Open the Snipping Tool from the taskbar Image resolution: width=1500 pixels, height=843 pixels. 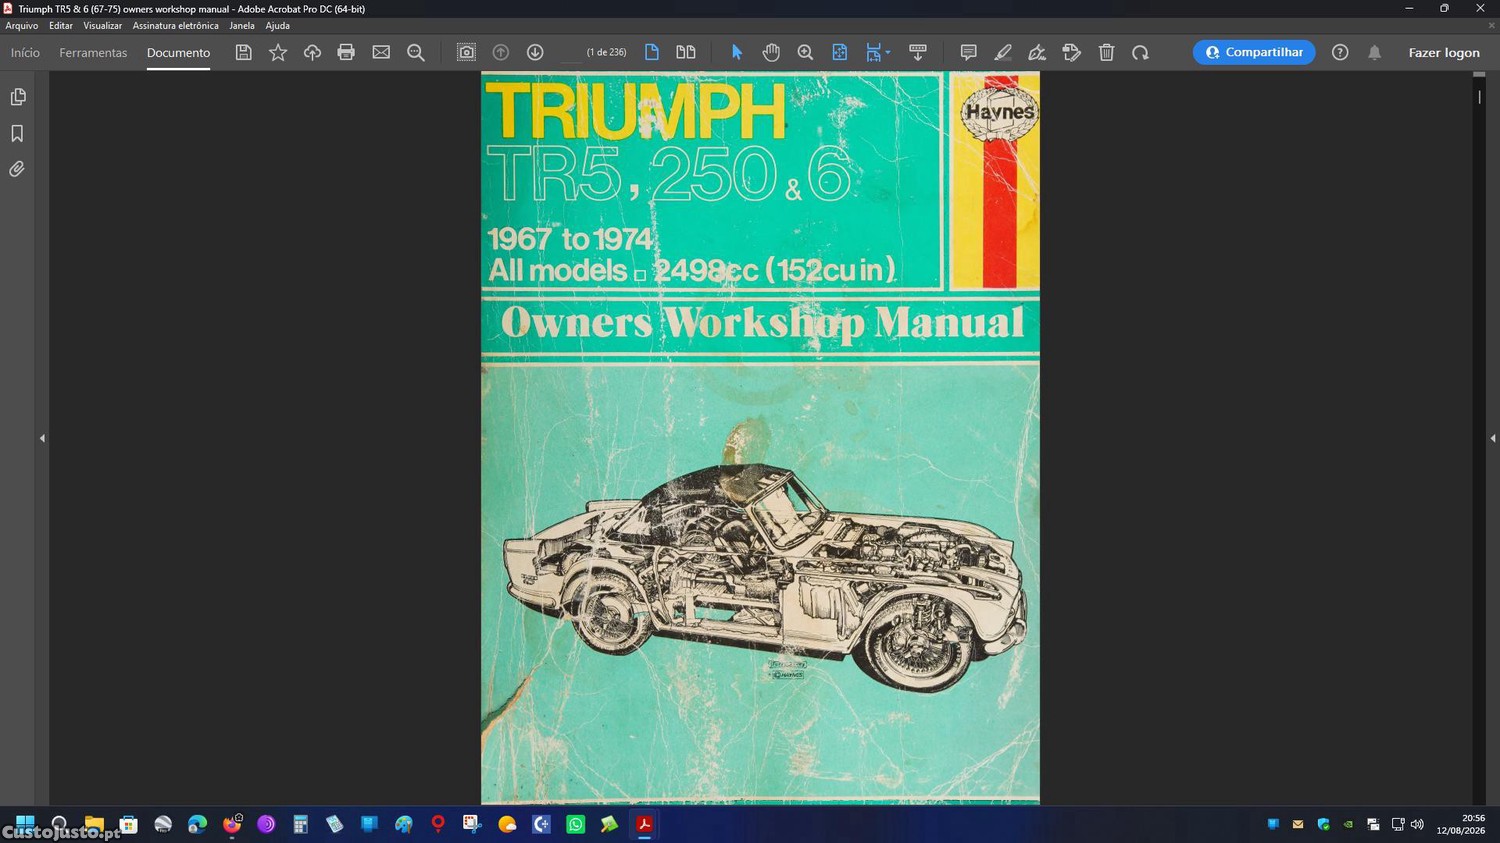[472, 824]
